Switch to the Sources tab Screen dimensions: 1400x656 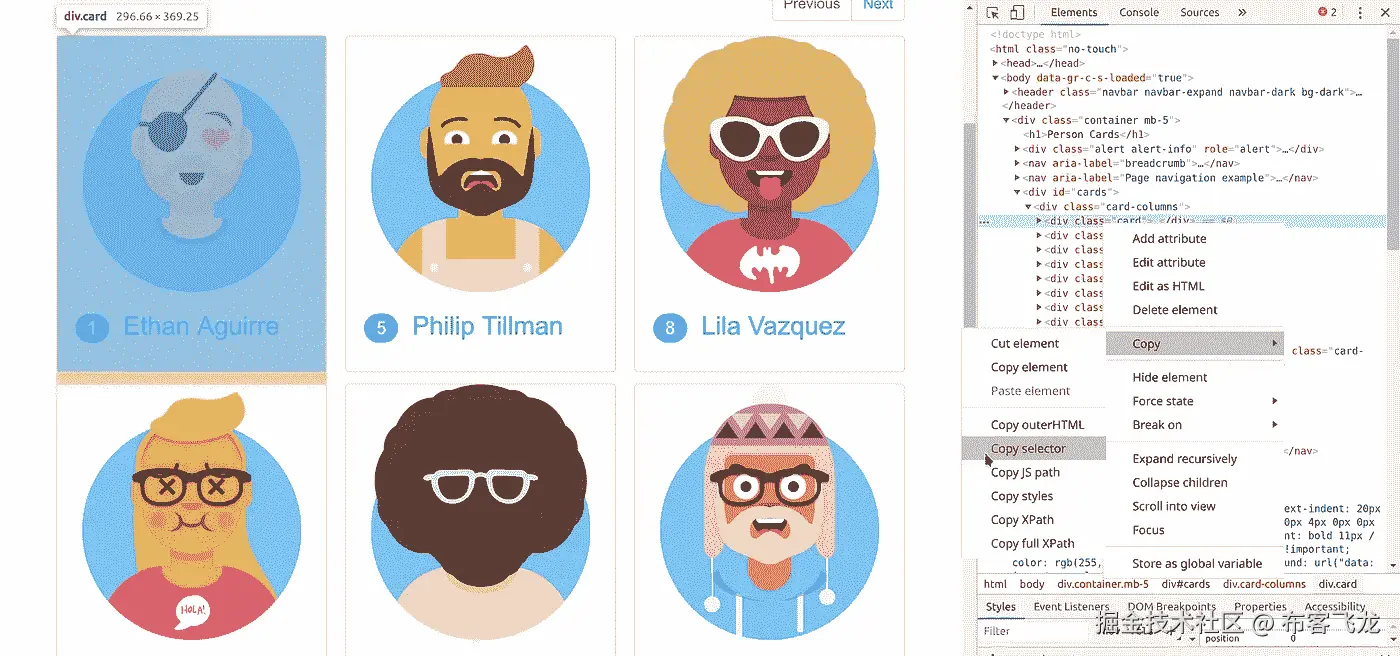click(x=1199, y=13)
